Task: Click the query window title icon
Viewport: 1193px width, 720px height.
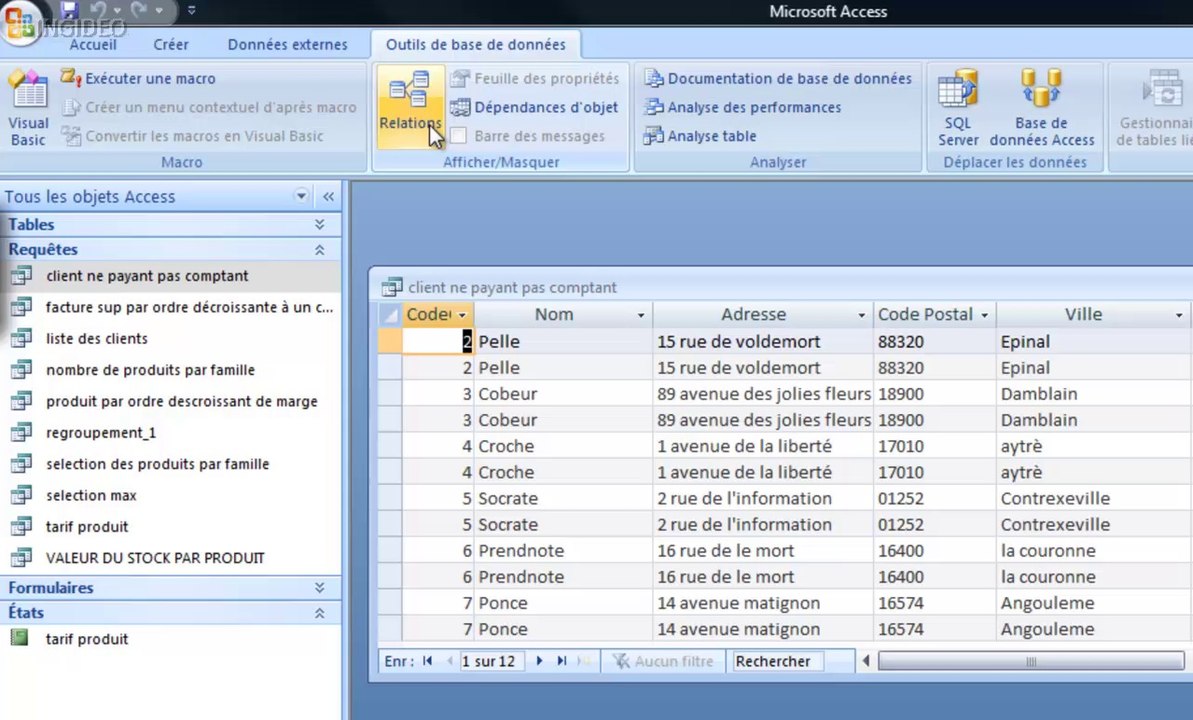Action: click(x=392, y=287)
